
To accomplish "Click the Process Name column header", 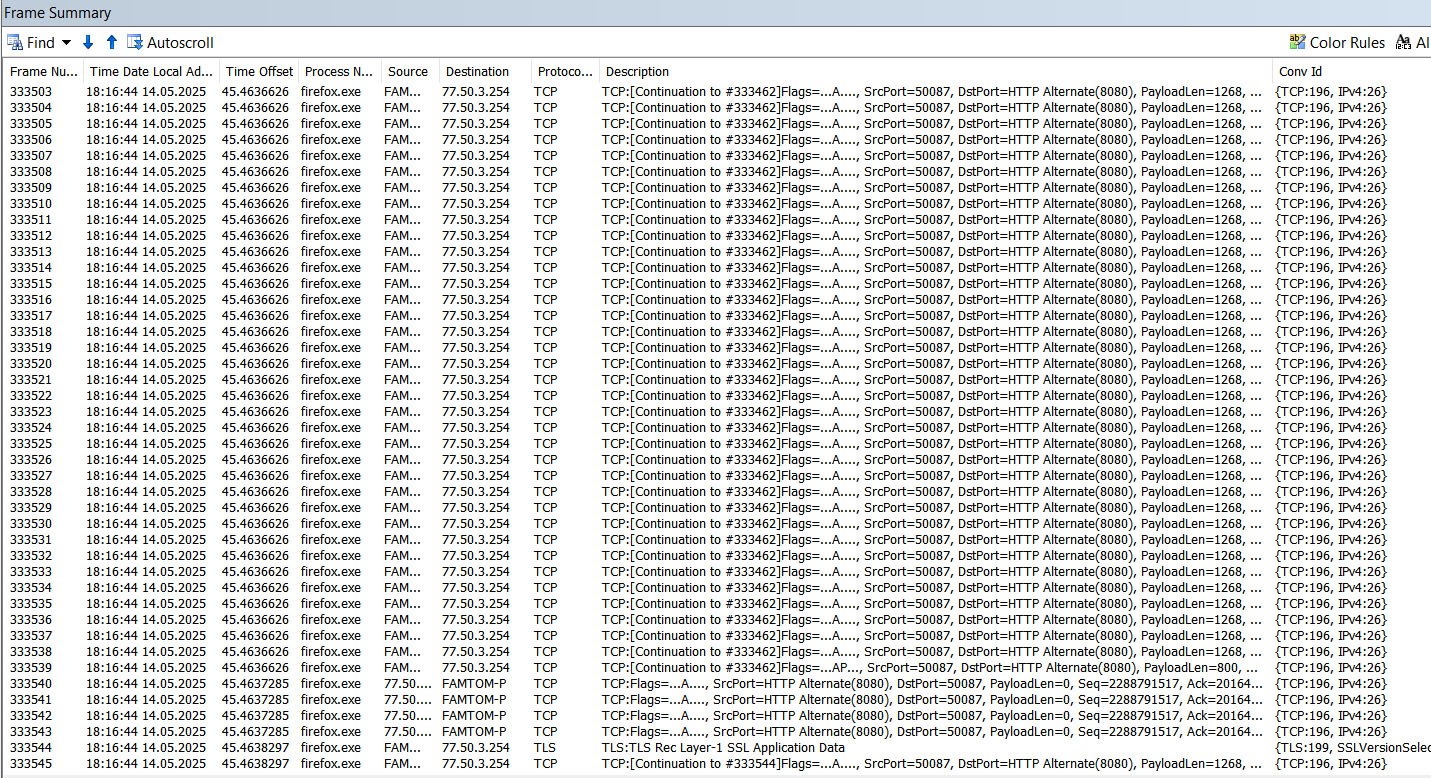I will point(339,71).
